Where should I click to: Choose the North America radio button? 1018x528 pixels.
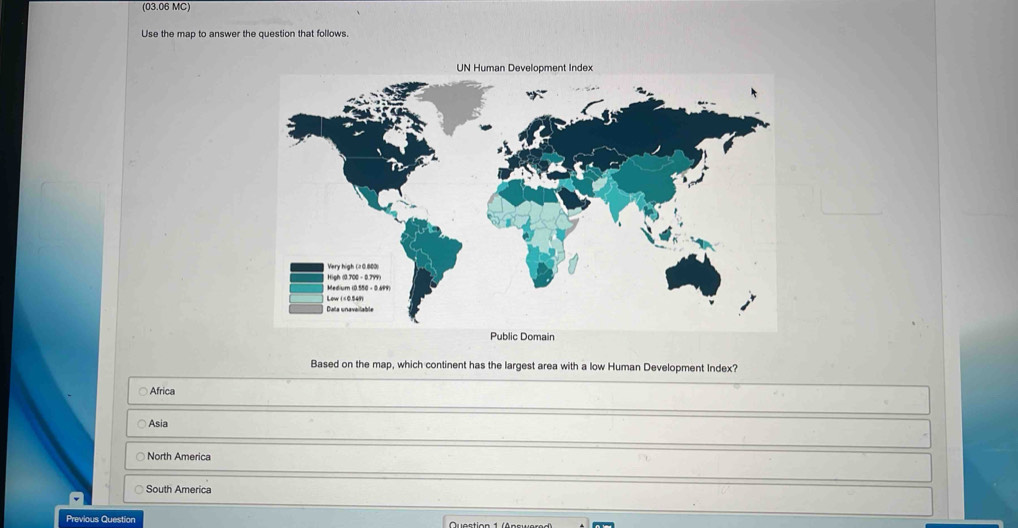coord(140,457)
